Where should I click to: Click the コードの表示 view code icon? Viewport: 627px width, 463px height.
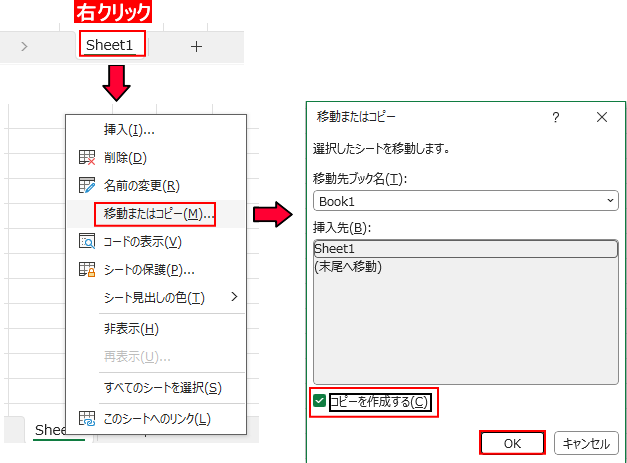(87, 241)
